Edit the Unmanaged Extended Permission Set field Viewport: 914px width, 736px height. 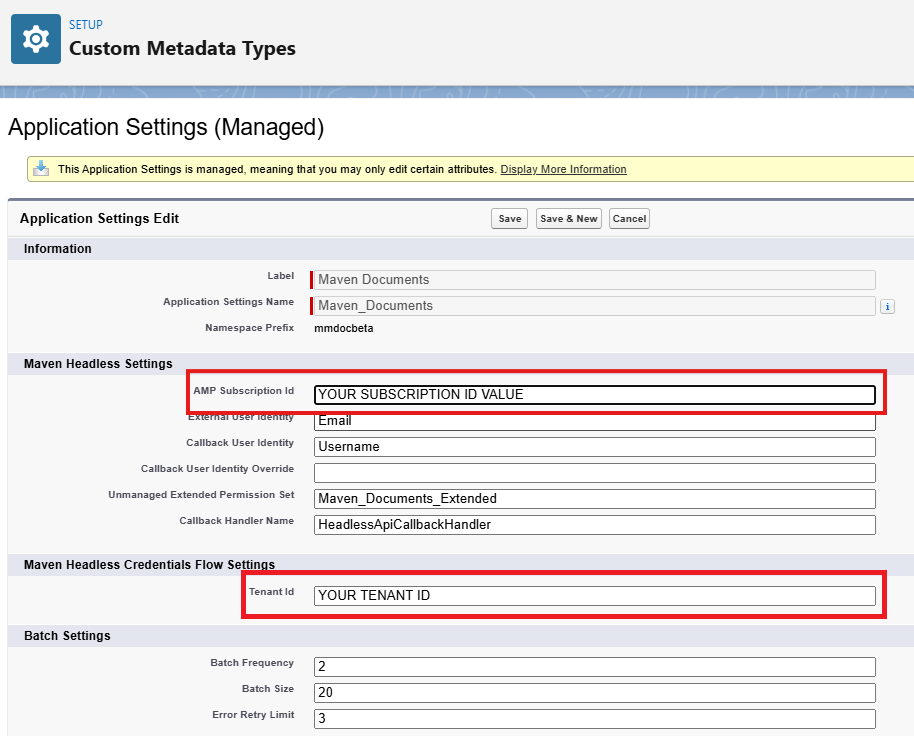[x=594, y=499]
